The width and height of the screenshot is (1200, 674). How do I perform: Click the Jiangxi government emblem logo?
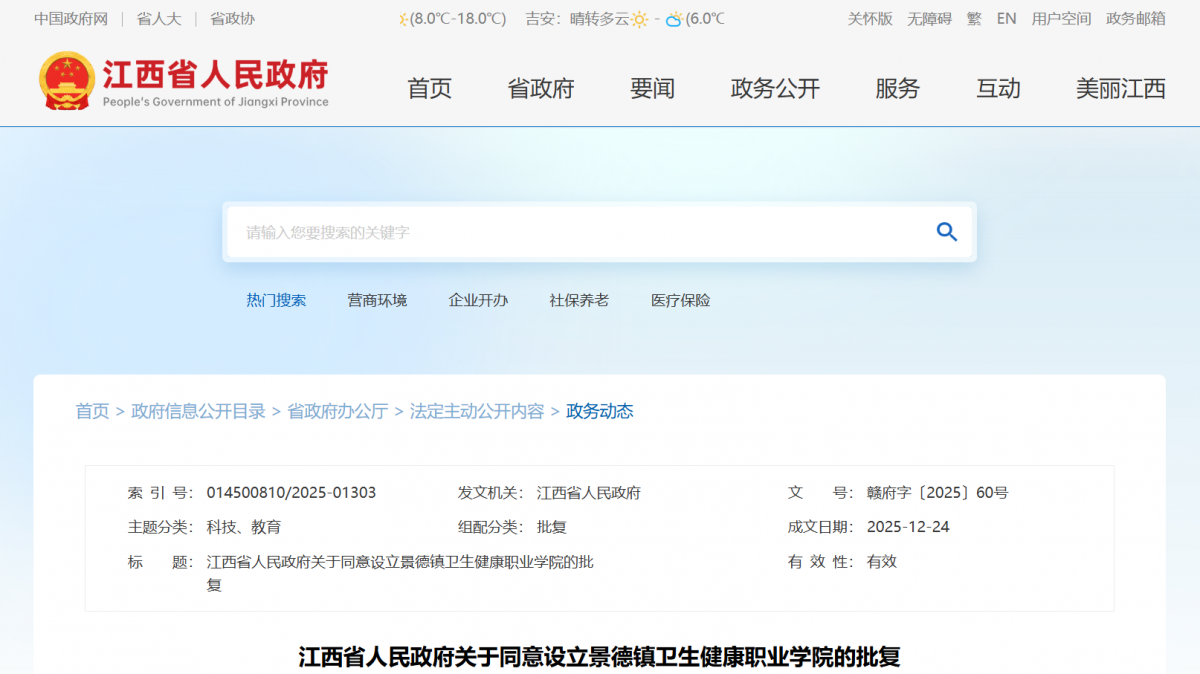[x=68, y=81]
